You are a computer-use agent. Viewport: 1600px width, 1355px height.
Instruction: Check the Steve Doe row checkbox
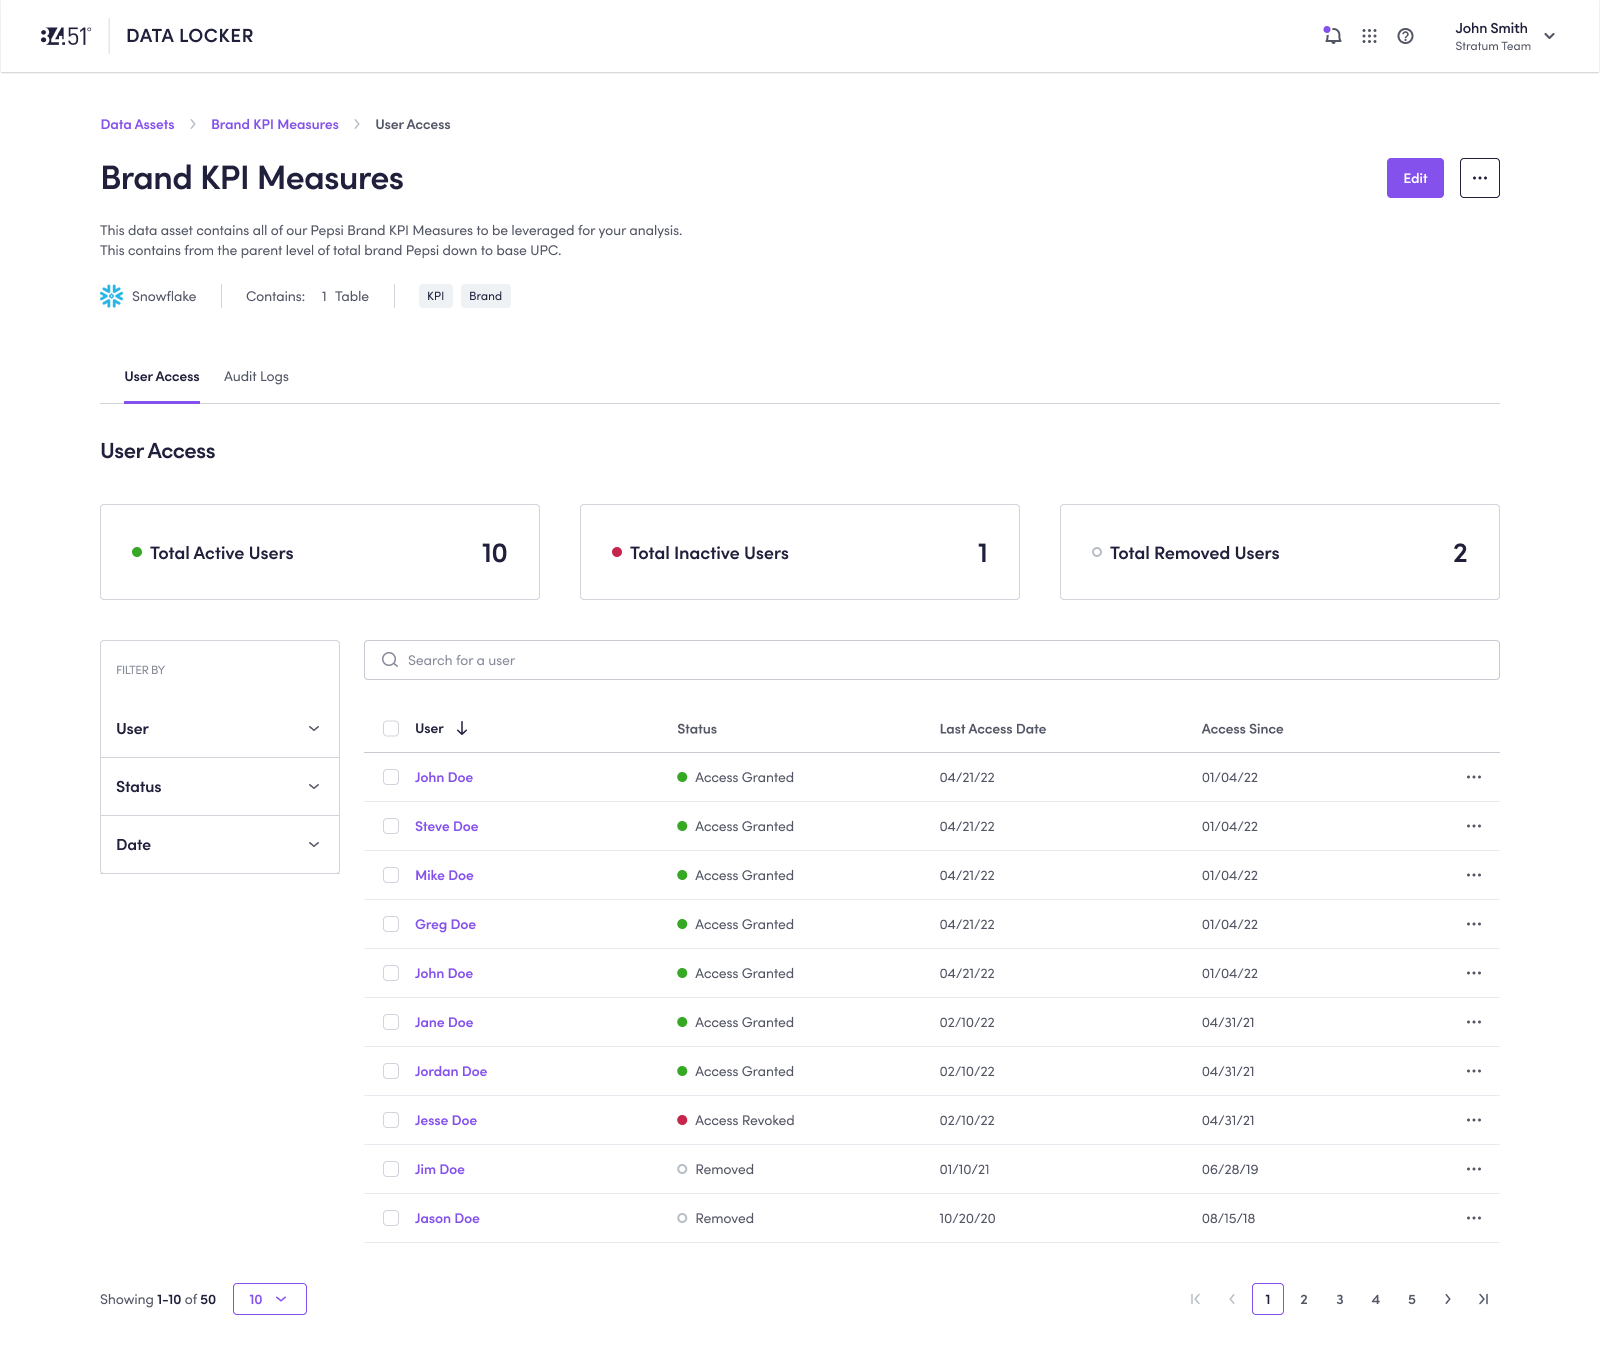[391, 826]
